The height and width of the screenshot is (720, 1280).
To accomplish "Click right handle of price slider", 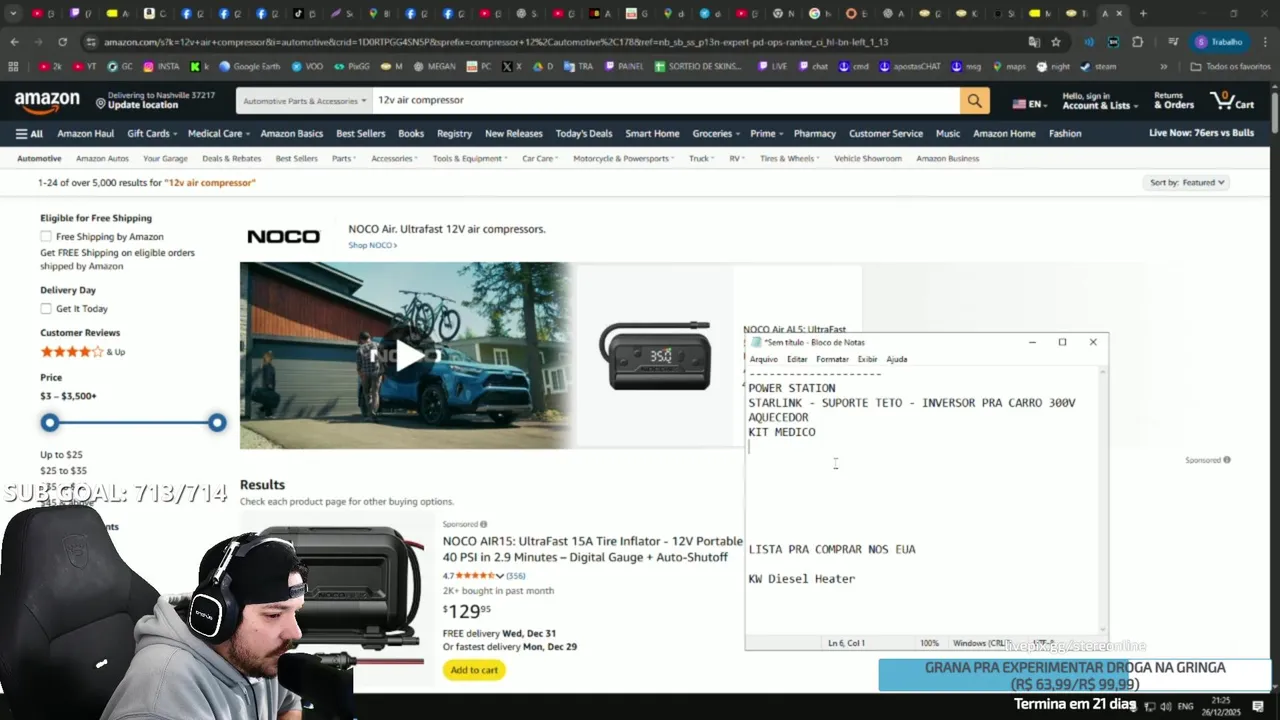I will tap(217, 423).
